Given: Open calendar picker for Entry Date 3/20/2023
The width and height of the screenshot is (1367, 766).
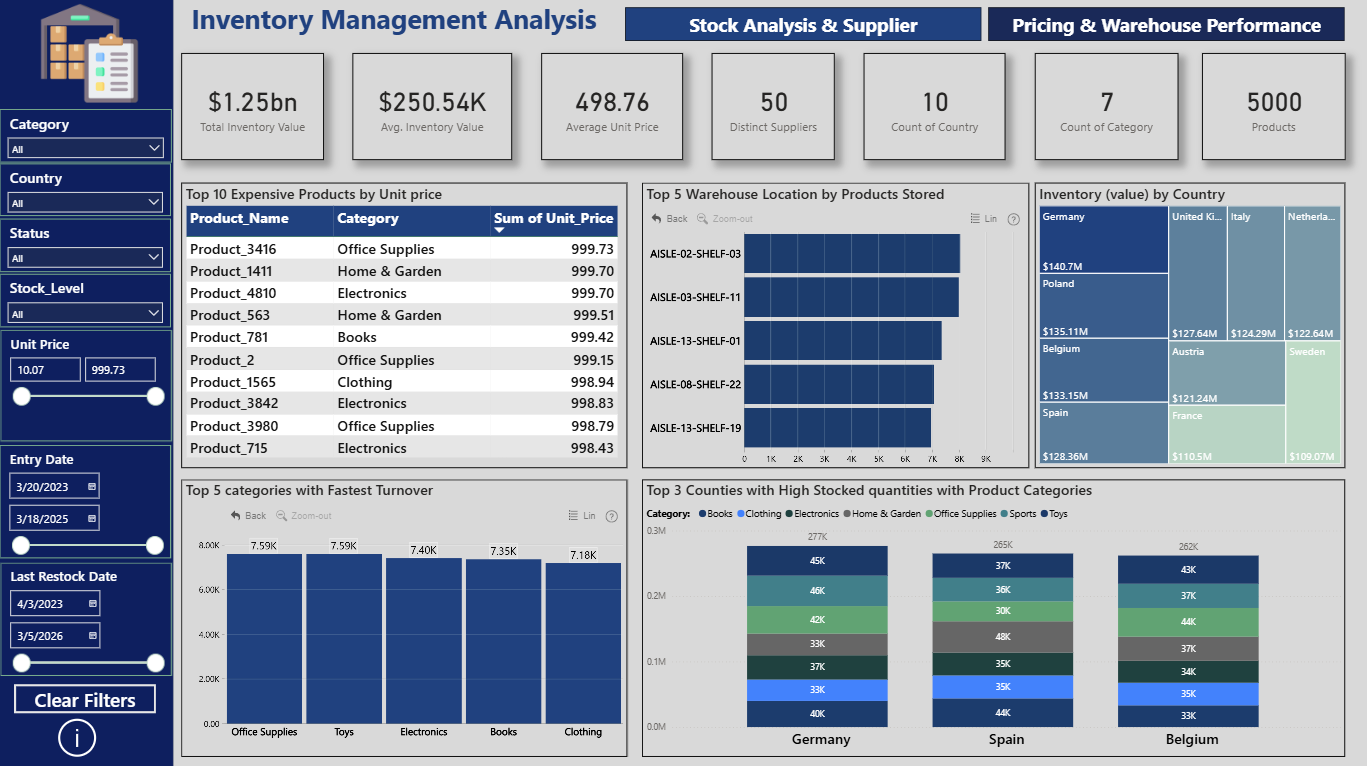Looking at the screenshot, I should click(x=92, y=487).
